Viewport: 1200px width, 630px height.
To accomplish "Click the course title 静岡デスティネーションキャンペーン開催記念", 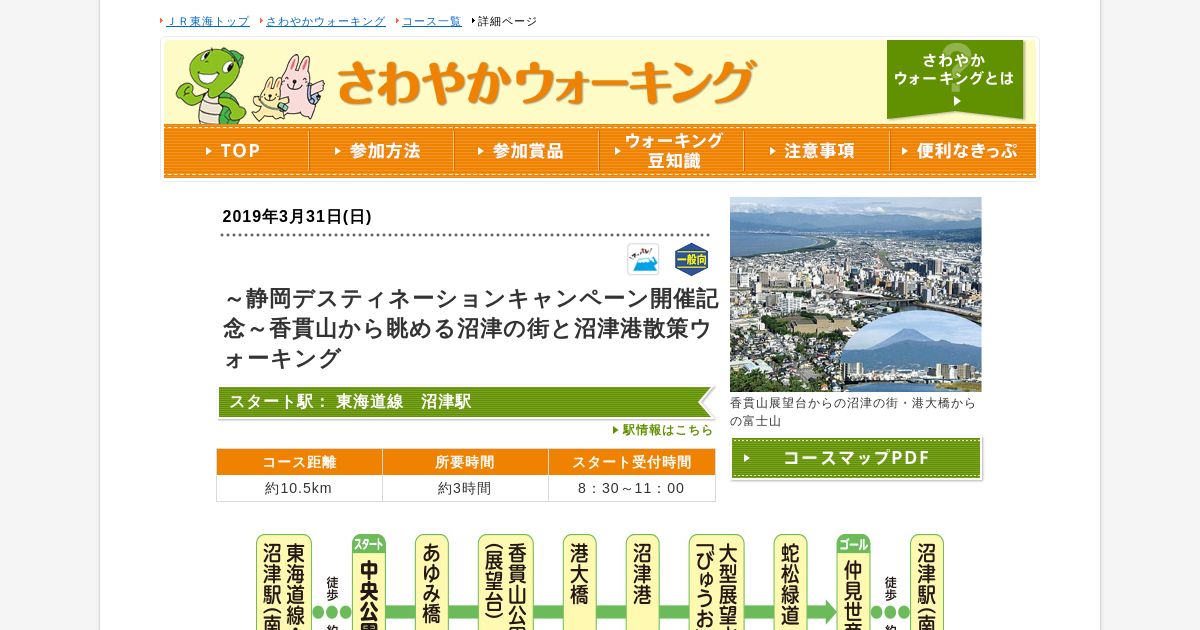I will tap(470, 328).
